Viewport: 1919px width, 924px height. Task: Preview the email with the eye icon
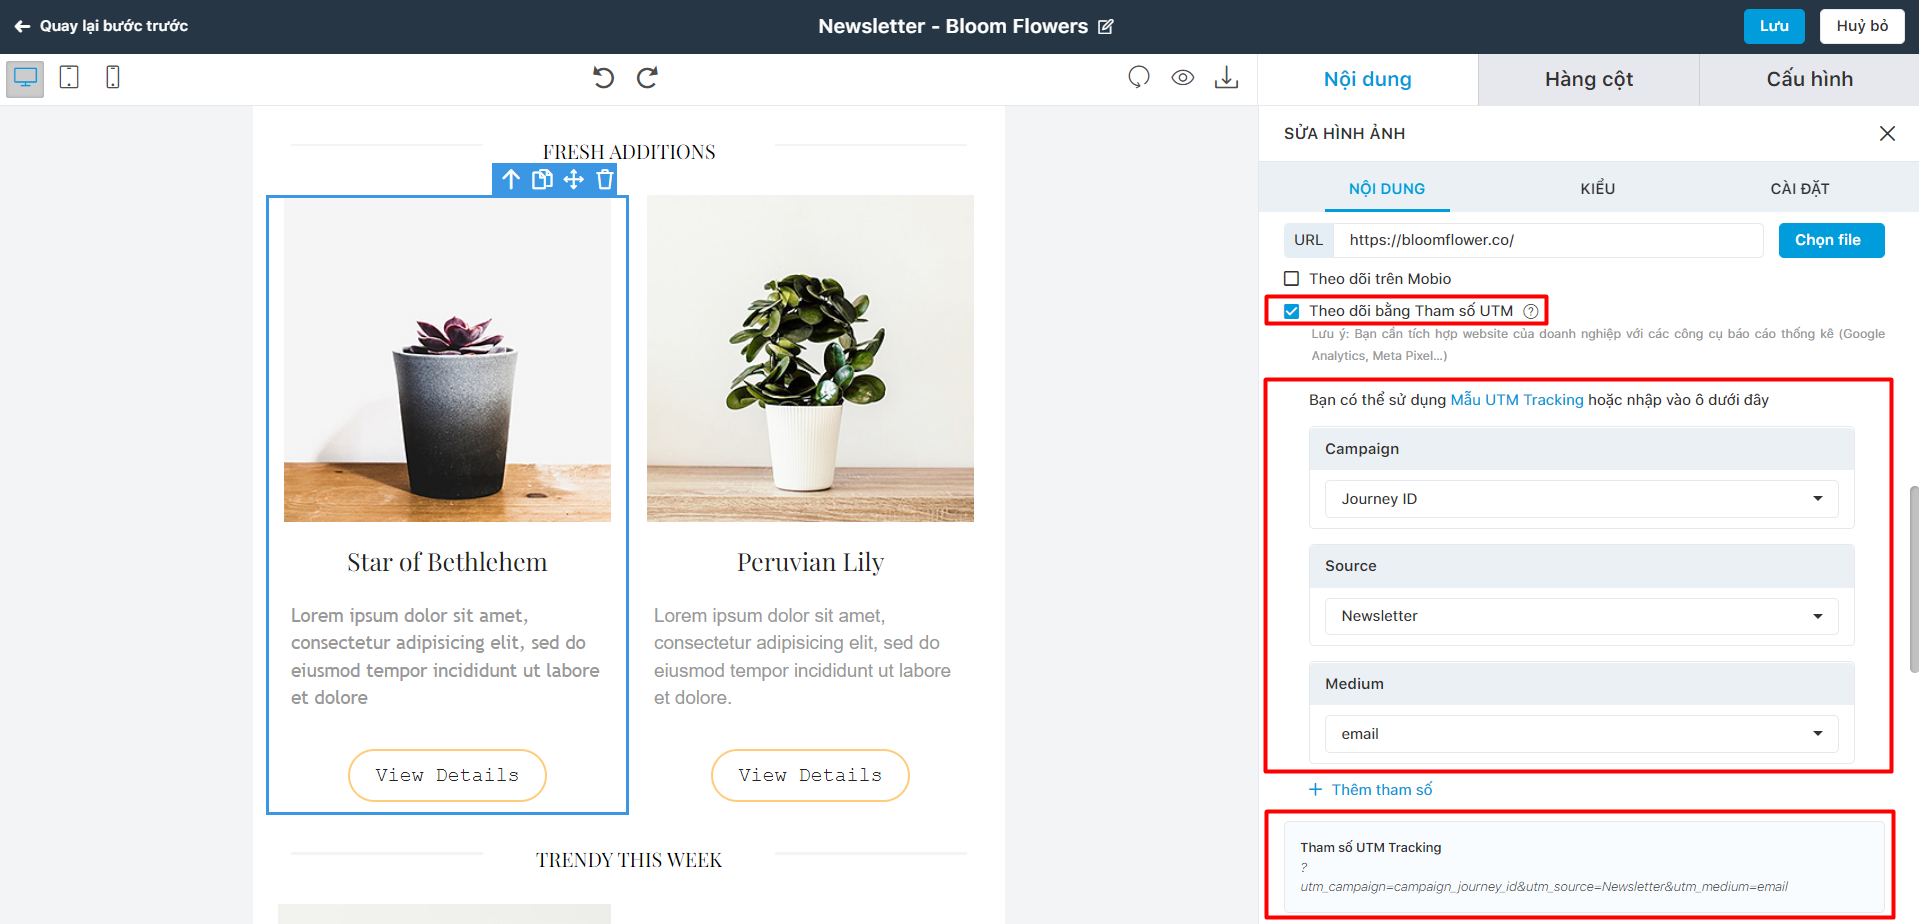1182,76
